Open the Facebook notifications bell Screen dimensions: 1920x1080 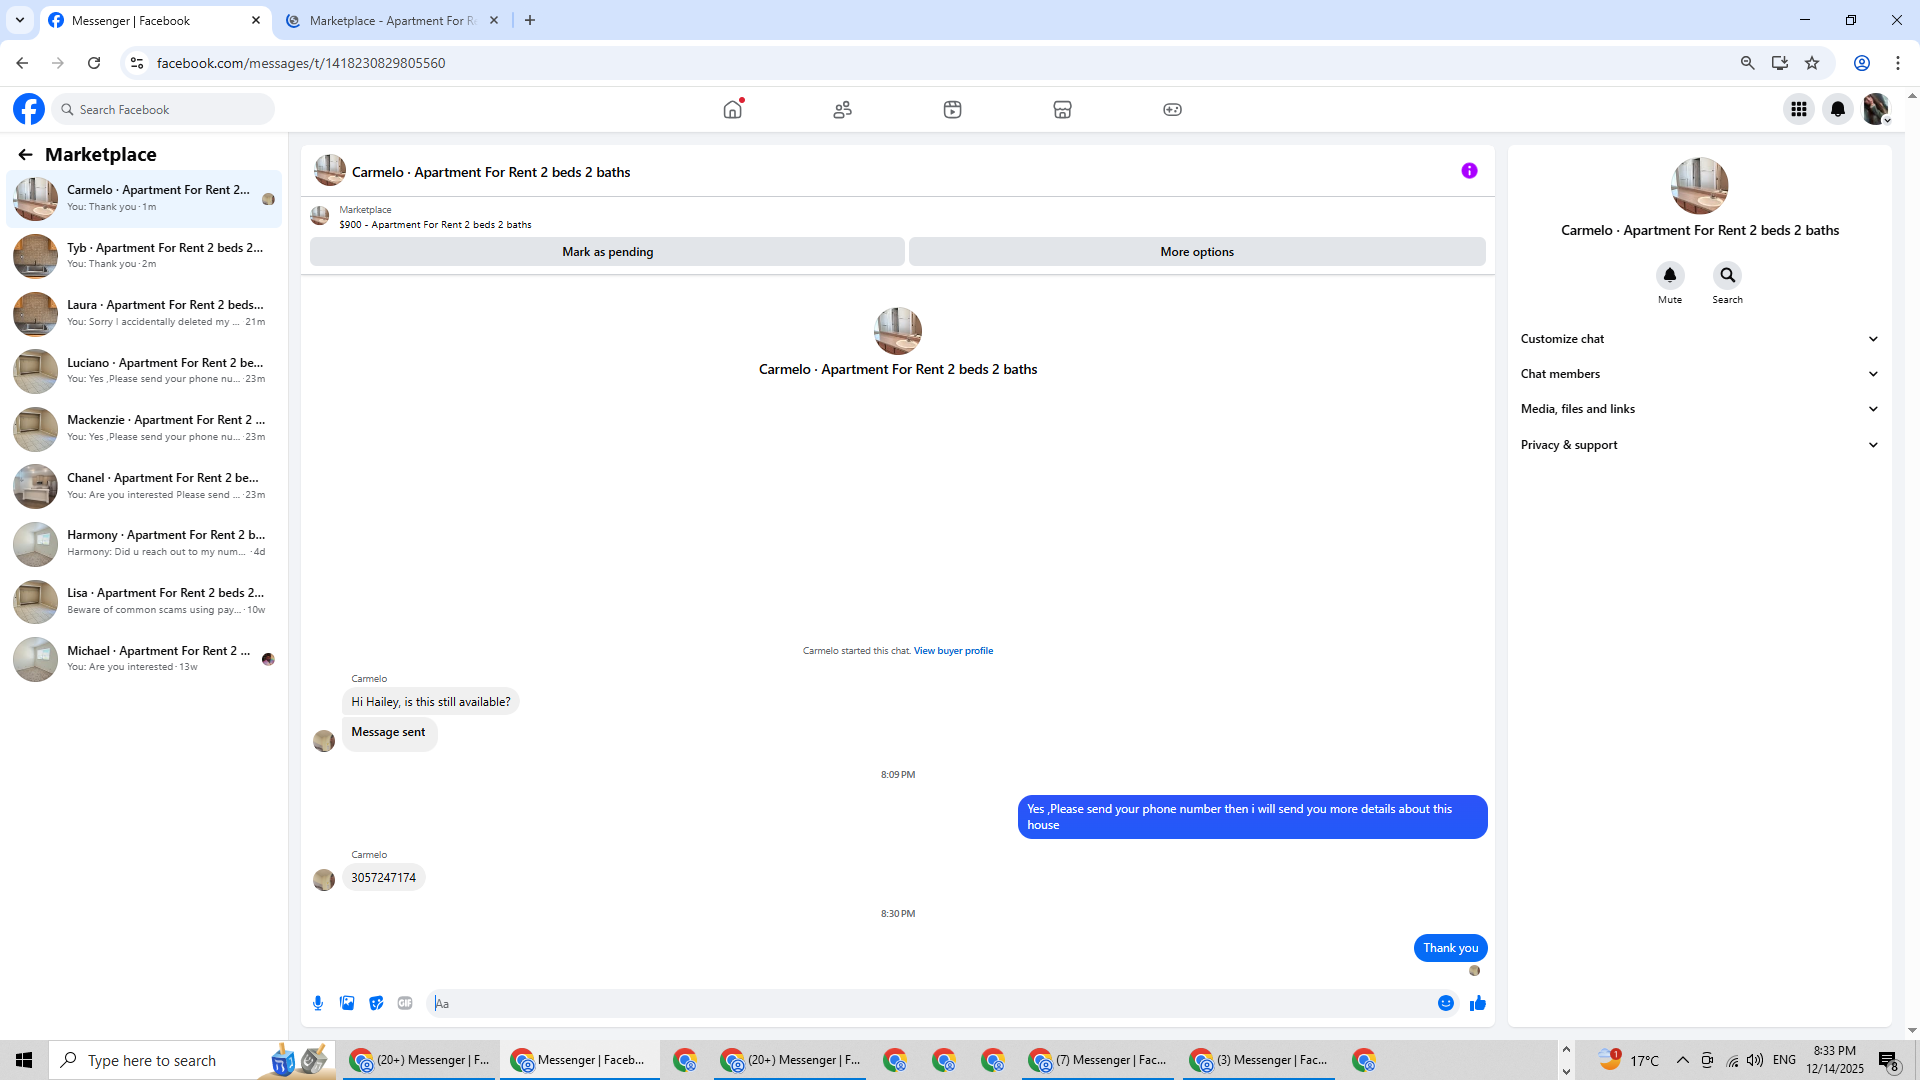[x=1837, y=110]
